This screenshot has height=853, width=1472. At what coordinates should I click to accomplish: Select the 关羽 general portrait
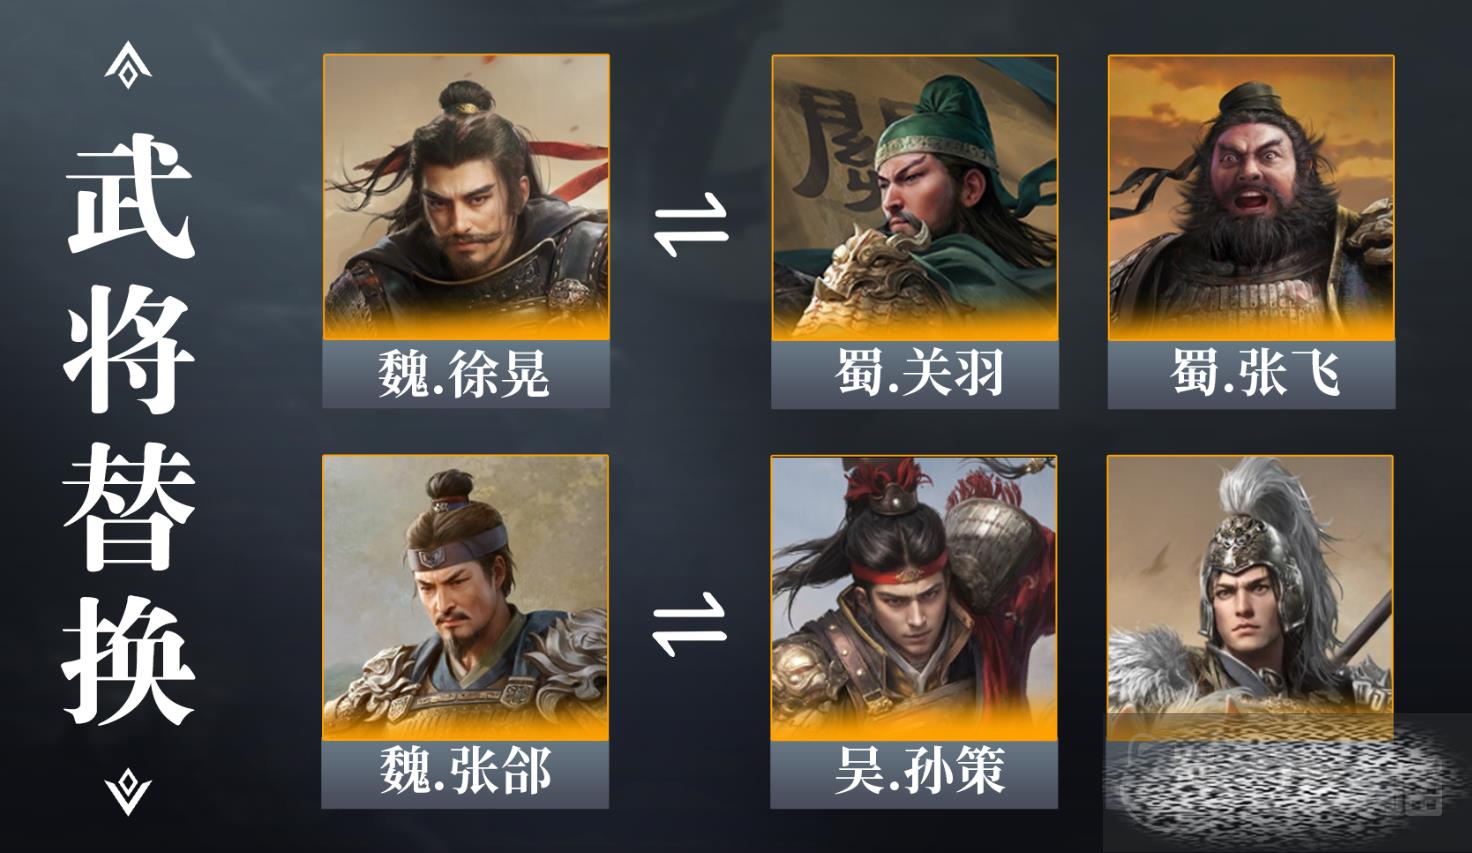[915, 197]
